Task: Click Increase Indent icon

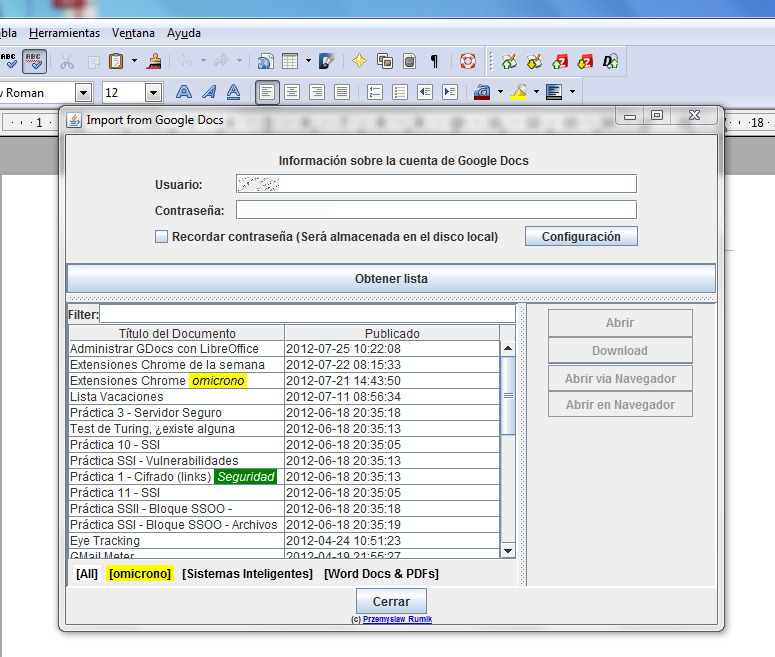Action: point(450,92)
